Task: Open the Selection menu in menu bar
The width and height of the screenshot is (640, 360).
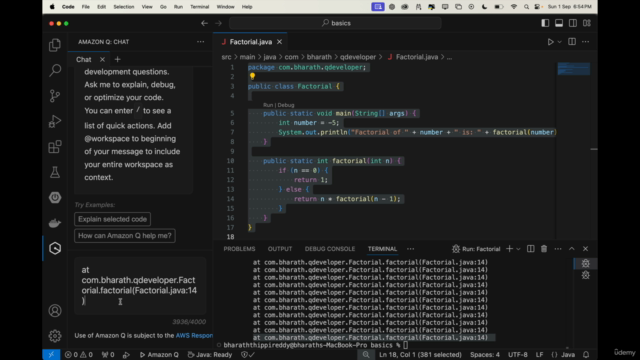Action: [124, 7]
